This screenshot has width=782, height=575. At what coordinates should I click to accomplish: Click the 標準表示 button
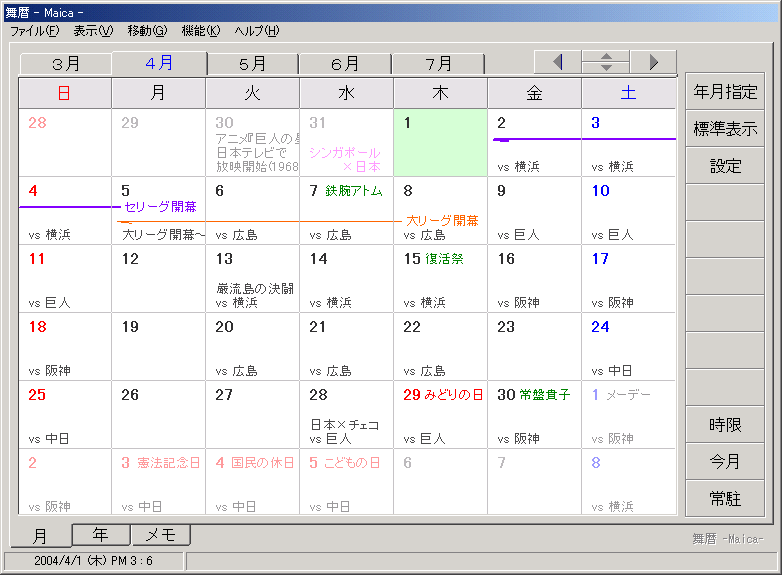point(725,129)
